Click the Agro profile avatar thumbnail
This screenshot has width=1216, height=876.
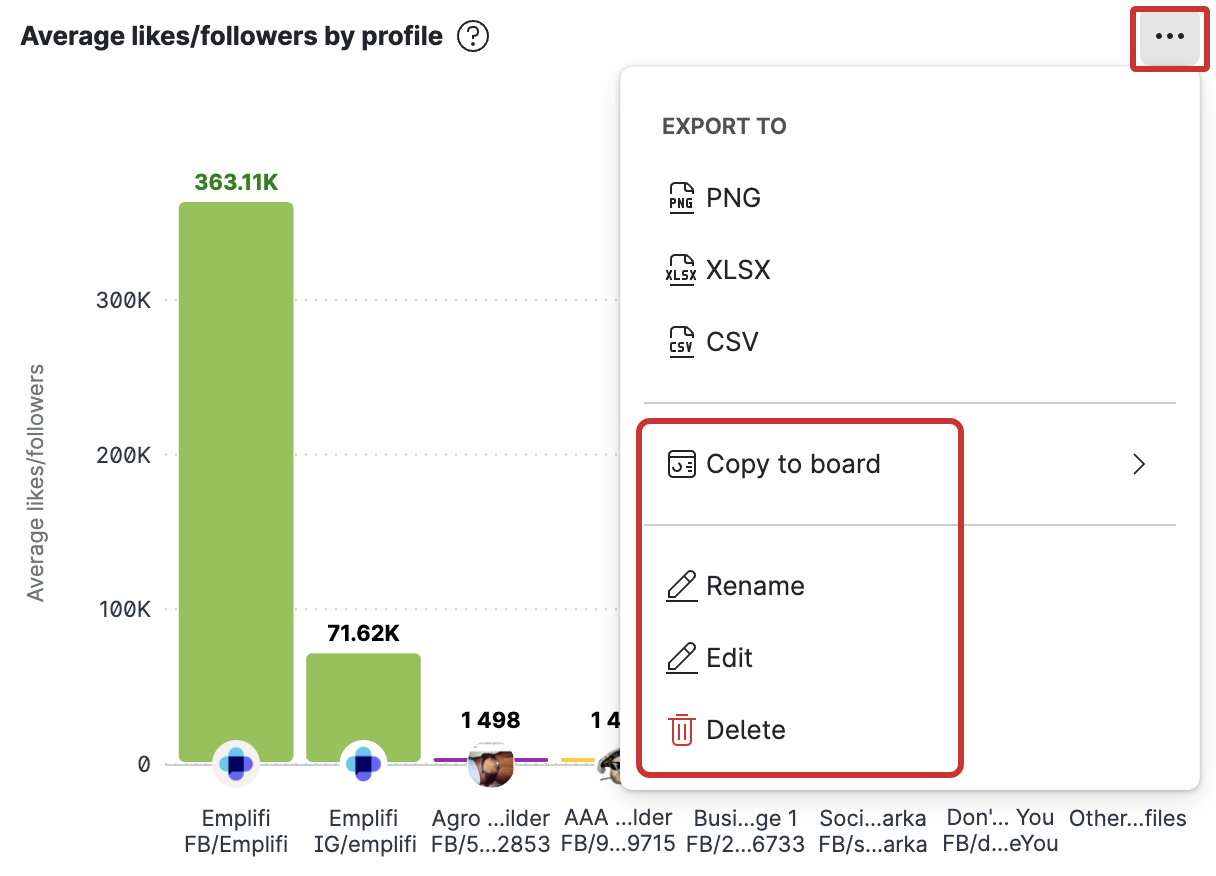[490, 765]
